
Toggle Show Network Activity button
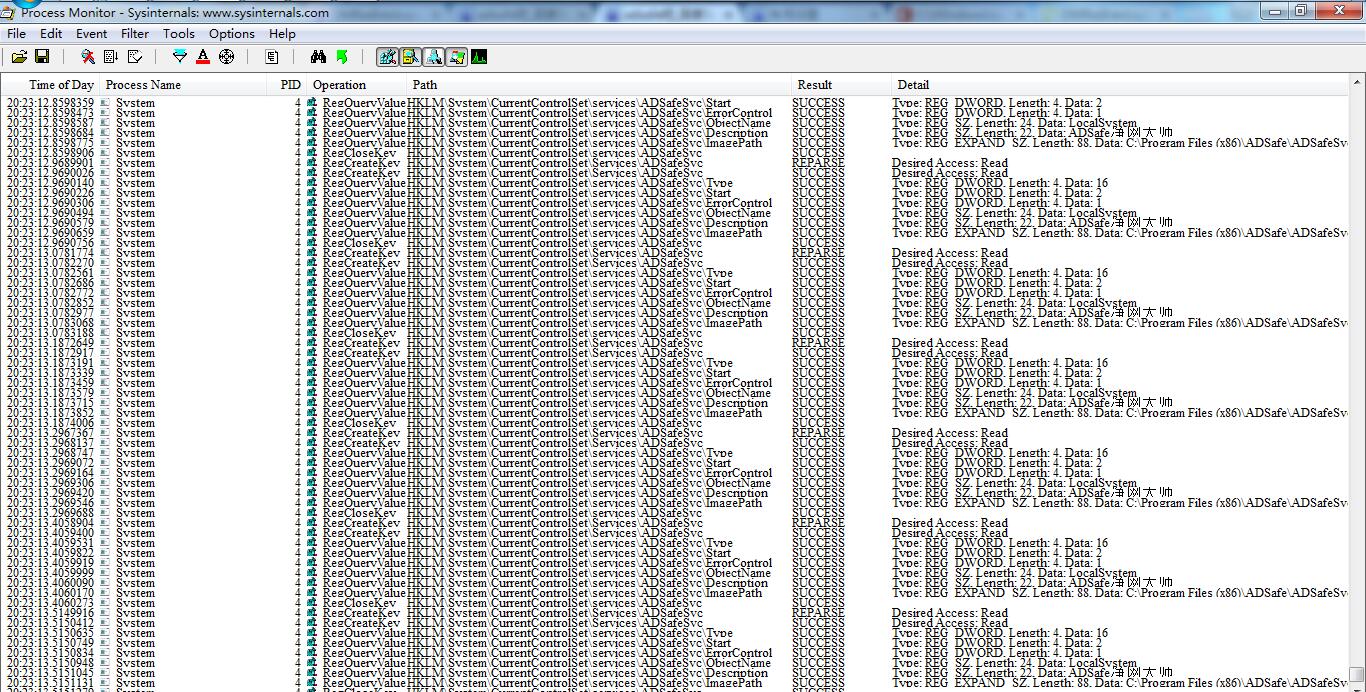tap(433, 57)
